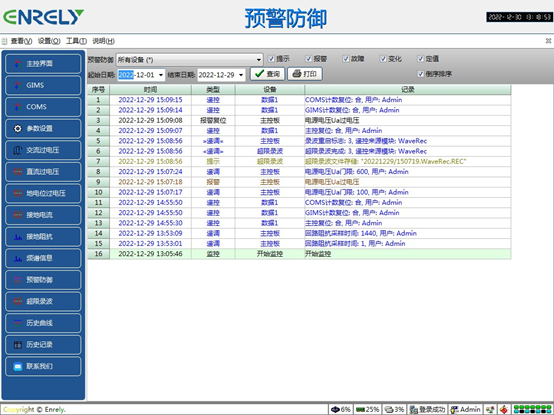
Task: Open the 查看(V) menu
Action: 21,41
